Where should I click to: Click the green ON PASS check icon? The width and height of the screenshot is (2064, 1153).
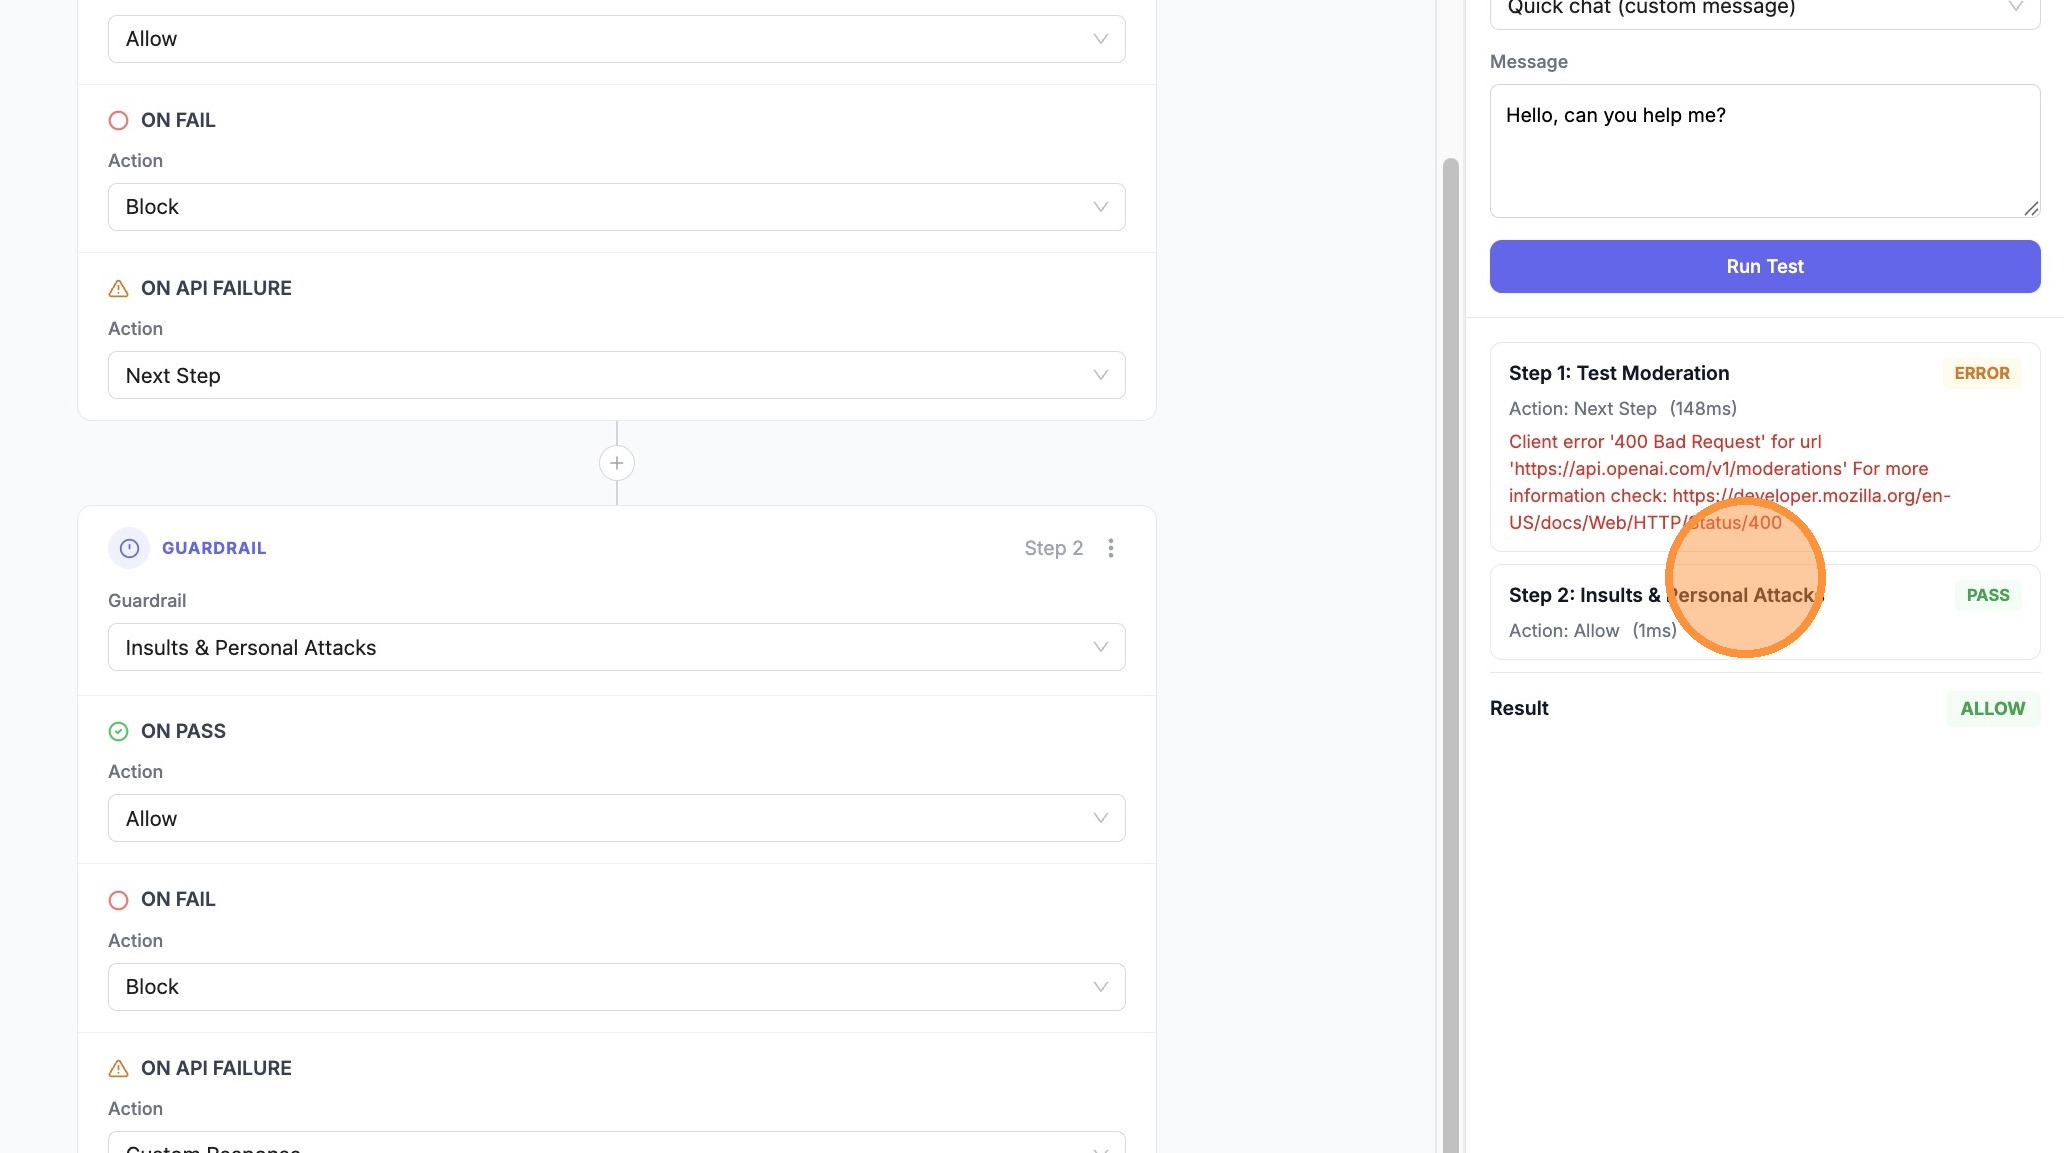[x=118, y=731]
